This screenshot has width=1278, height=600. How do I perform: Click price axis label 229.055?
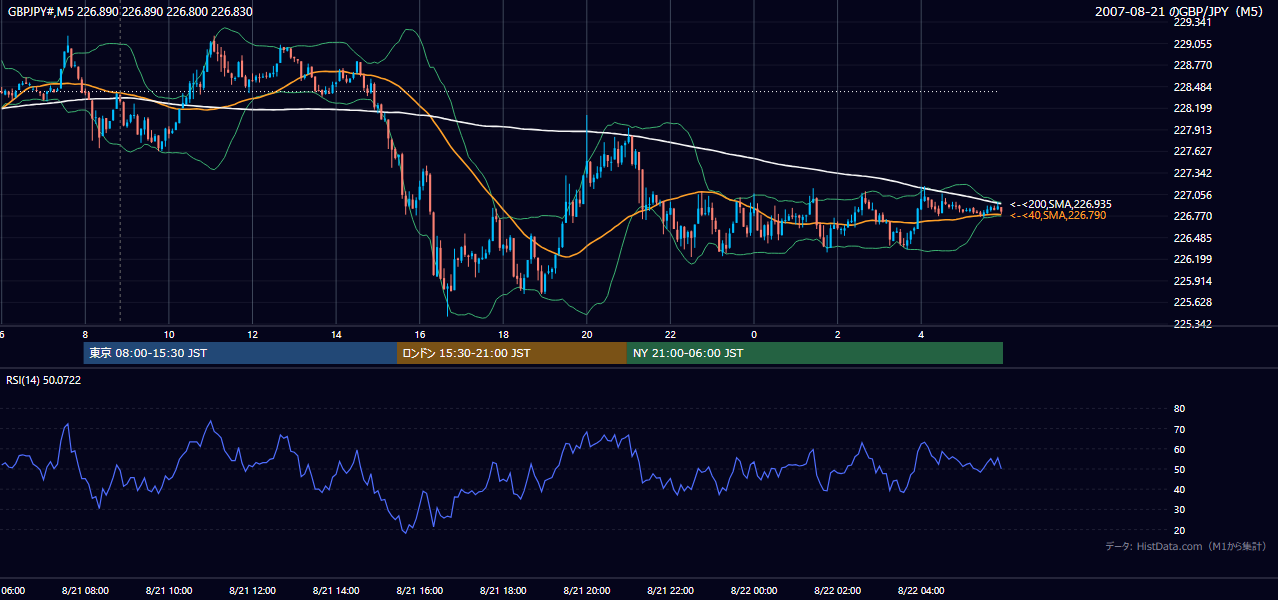coord(1192,44)
